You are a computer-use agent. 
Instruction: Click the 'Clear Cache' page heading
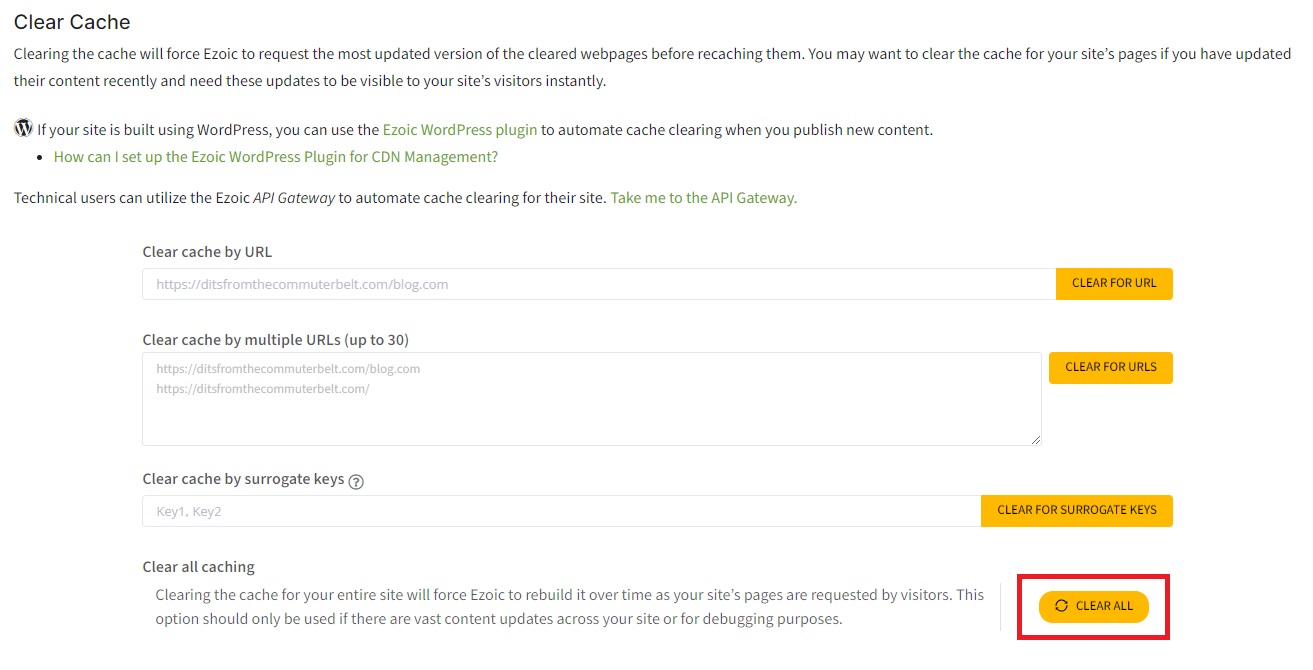tap(72, 22)
